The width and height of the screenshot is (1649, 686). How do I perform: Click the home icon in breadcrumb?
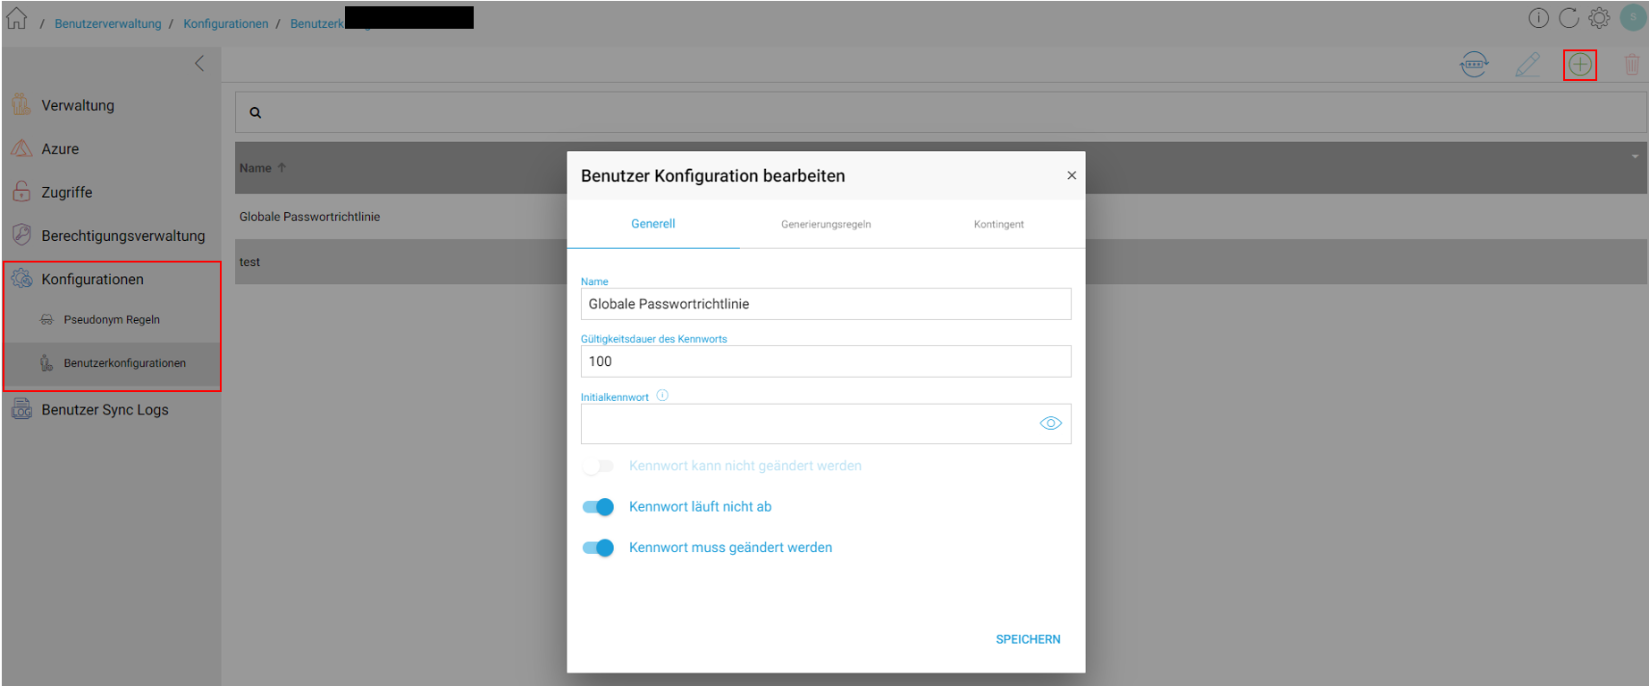point(17,19)
